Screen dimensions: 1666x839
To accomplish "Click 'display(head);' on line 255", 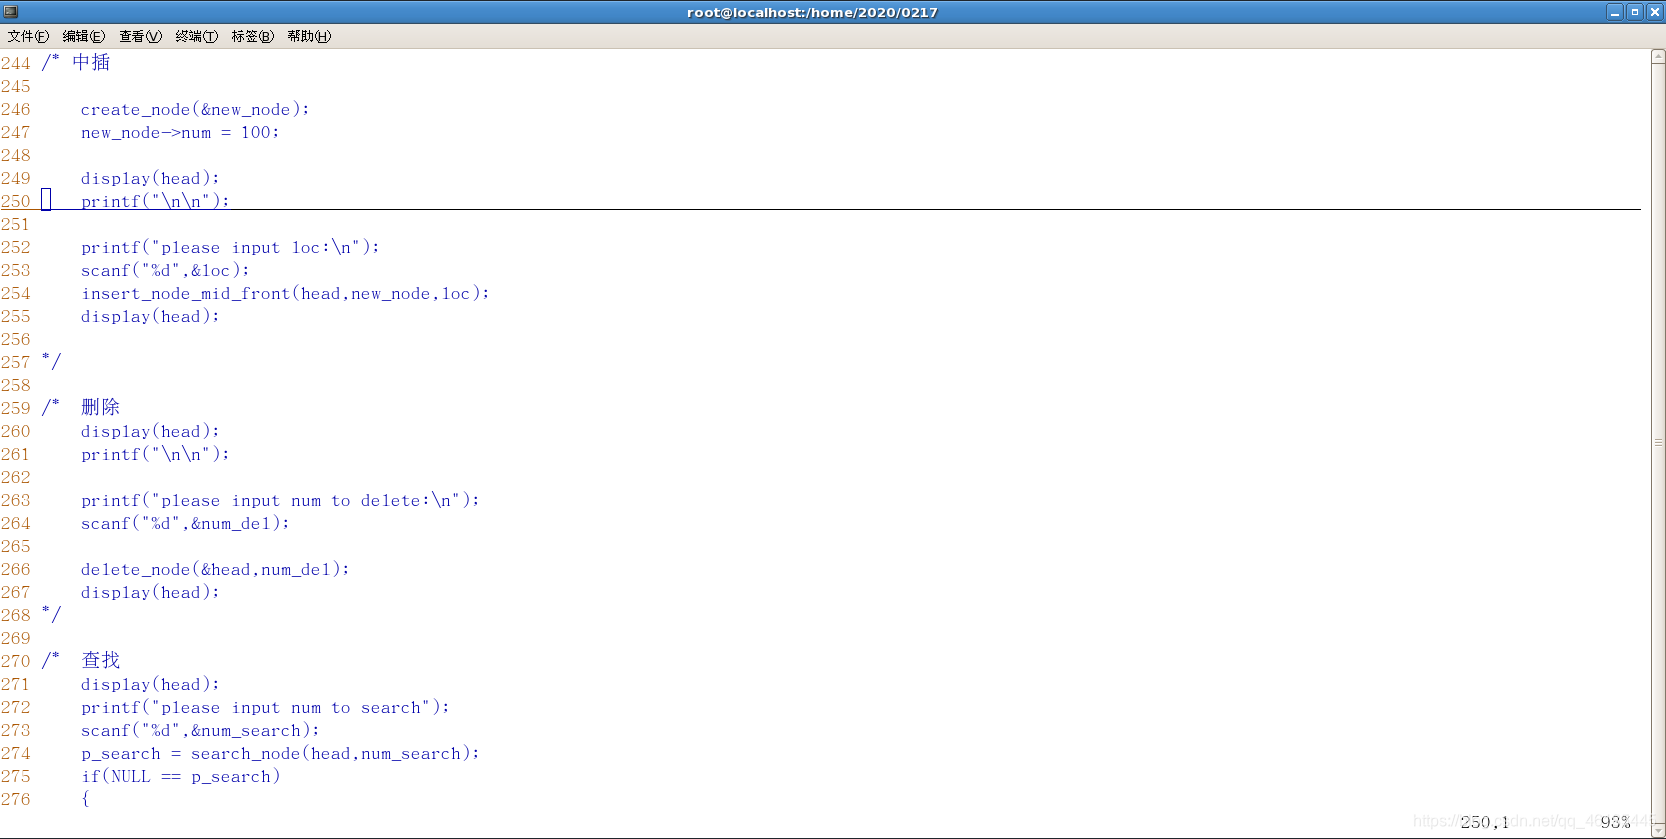I will (x=150, y=316).
